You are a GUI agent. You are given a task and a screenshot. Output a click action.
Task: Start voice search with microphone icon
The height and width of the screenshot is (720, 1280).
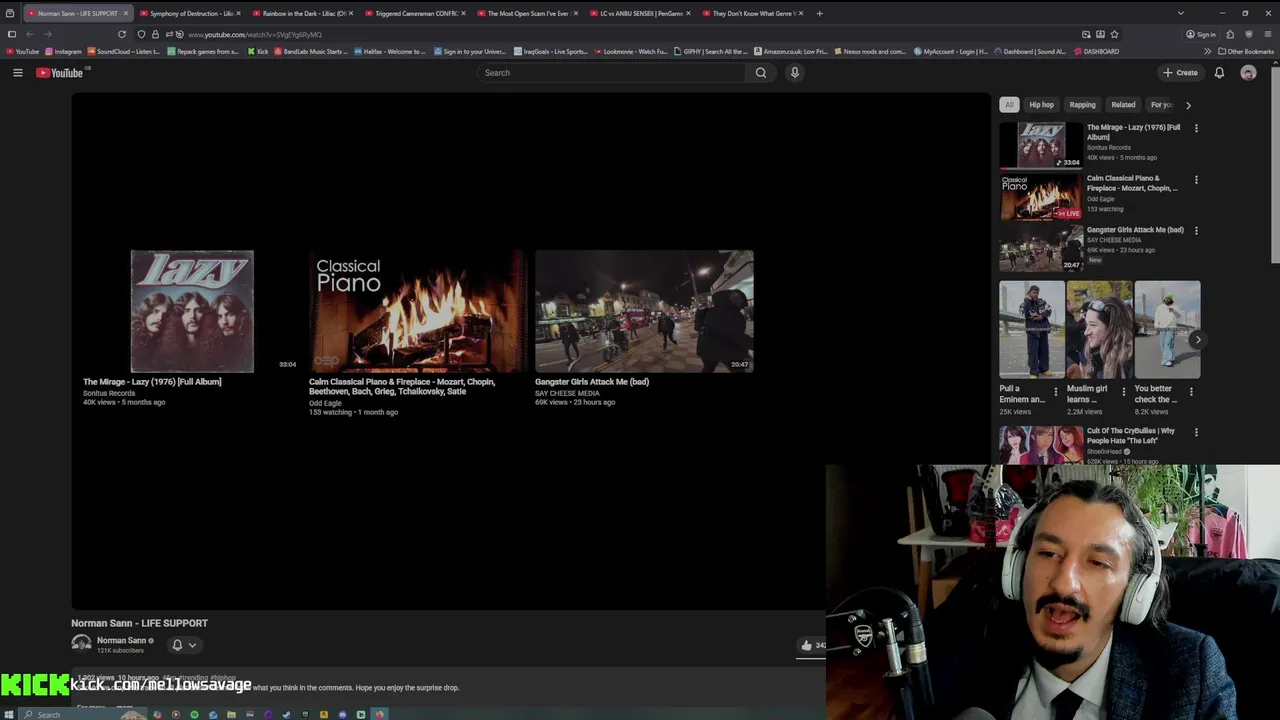tap(795, 73)
